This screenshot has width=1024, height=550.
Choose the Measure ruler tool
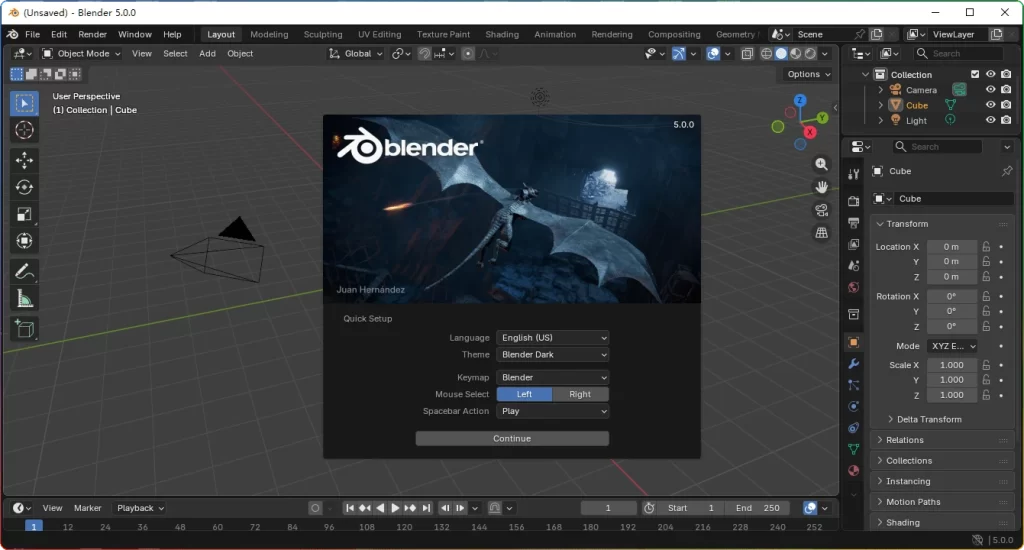click(24, 299)
